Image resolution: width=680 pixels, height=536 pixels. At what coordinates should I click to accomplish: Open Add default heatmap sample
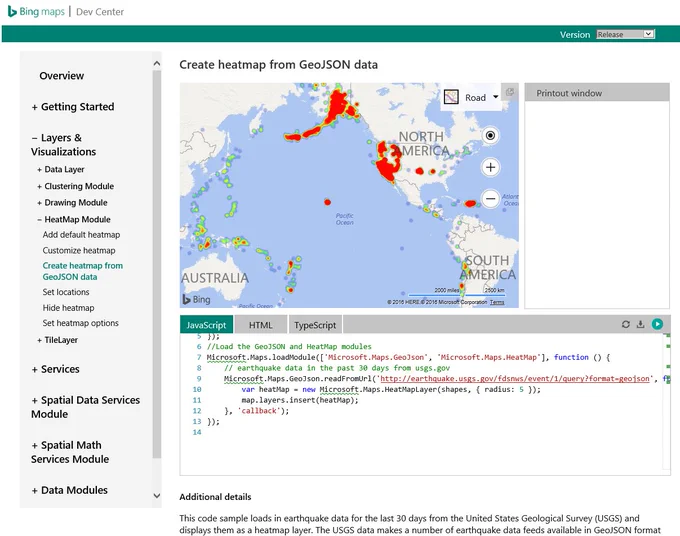point(81,235)
